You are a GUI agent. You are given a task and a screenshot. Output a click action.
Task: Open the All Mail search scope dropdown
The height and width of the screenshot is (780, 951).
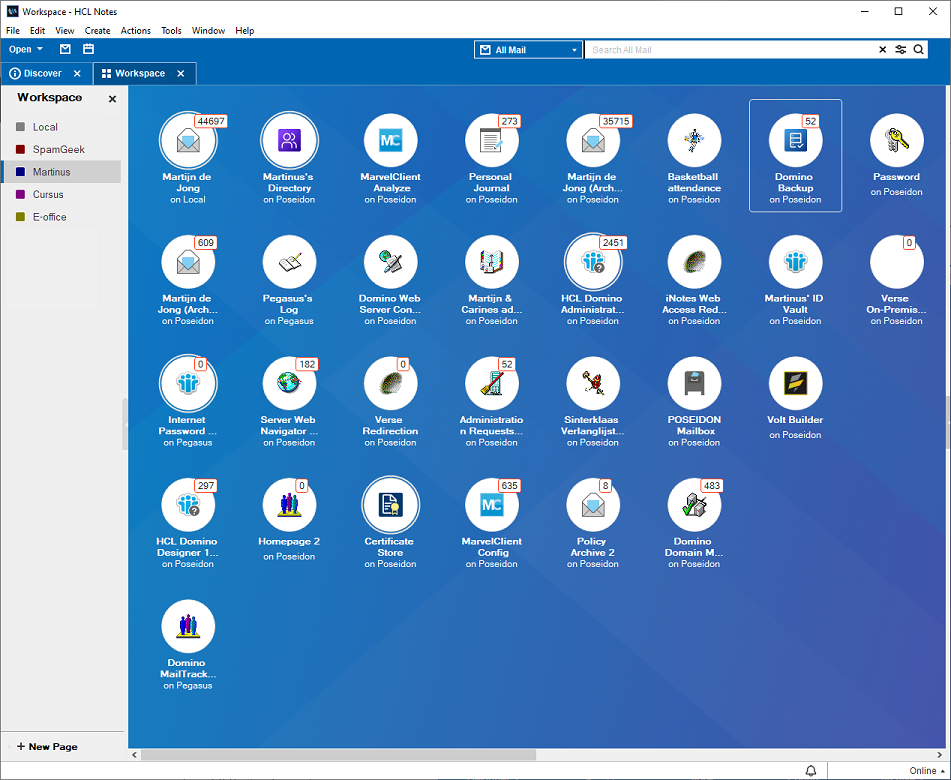(528, 50)
